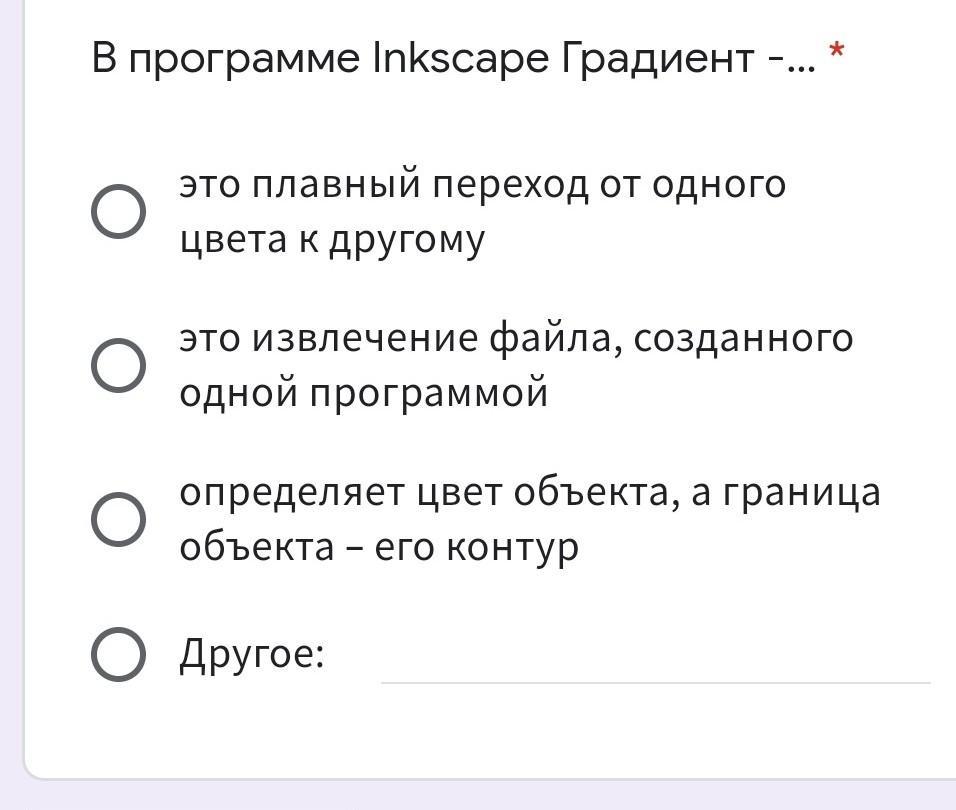Click 'В программе' at the question start

point(226,59)
